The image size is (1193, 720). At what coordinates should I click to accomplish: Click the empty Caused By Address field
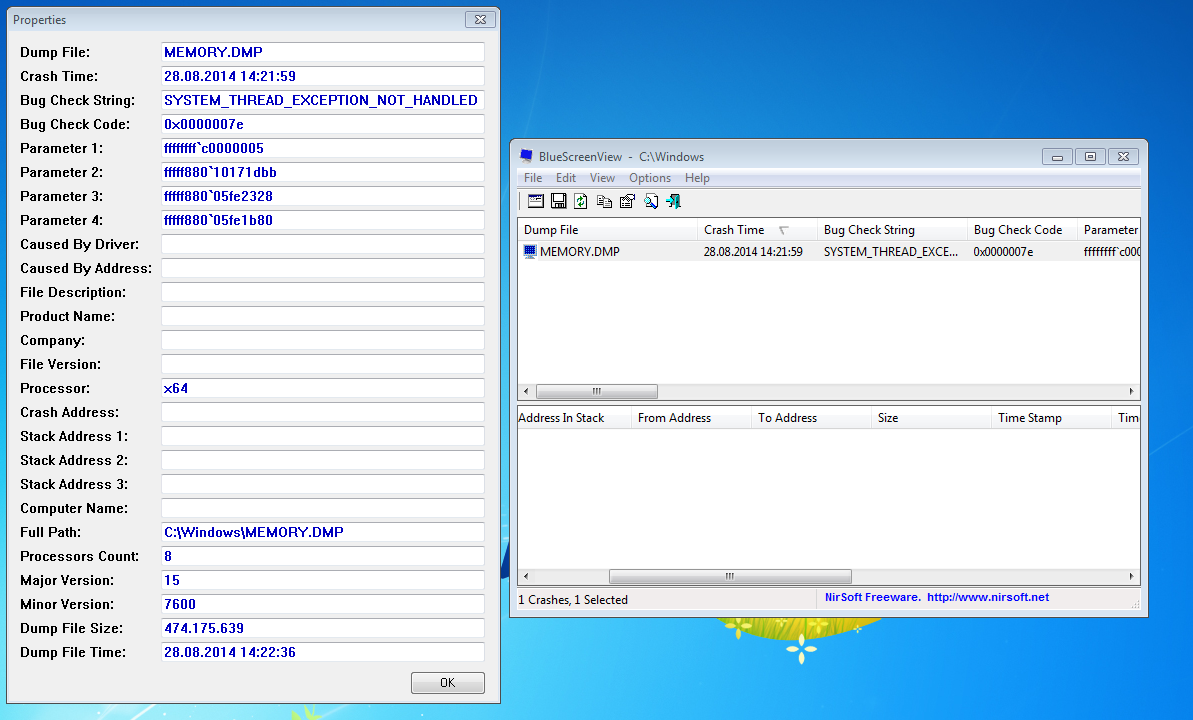coord(323,268)
